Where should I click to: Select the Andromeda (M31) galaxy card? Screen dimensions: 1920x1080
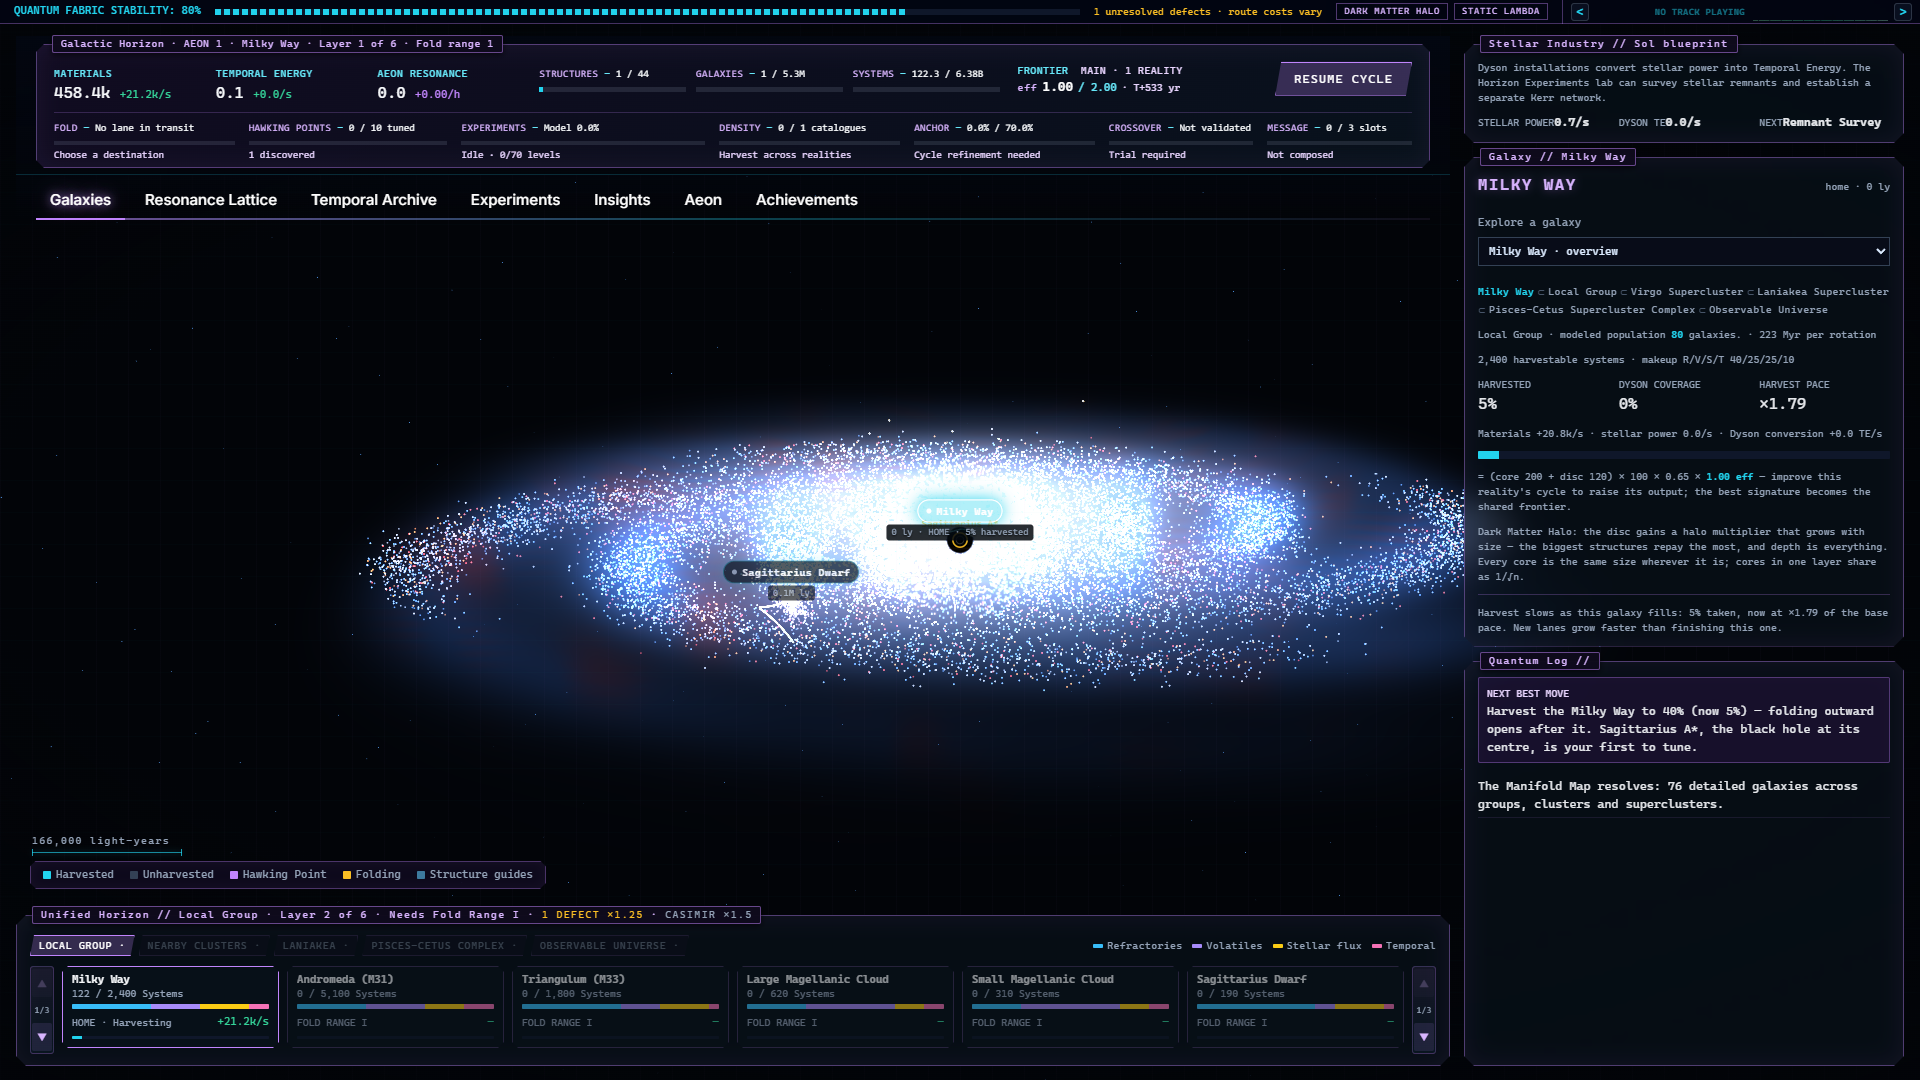(x=395, y=1007)
